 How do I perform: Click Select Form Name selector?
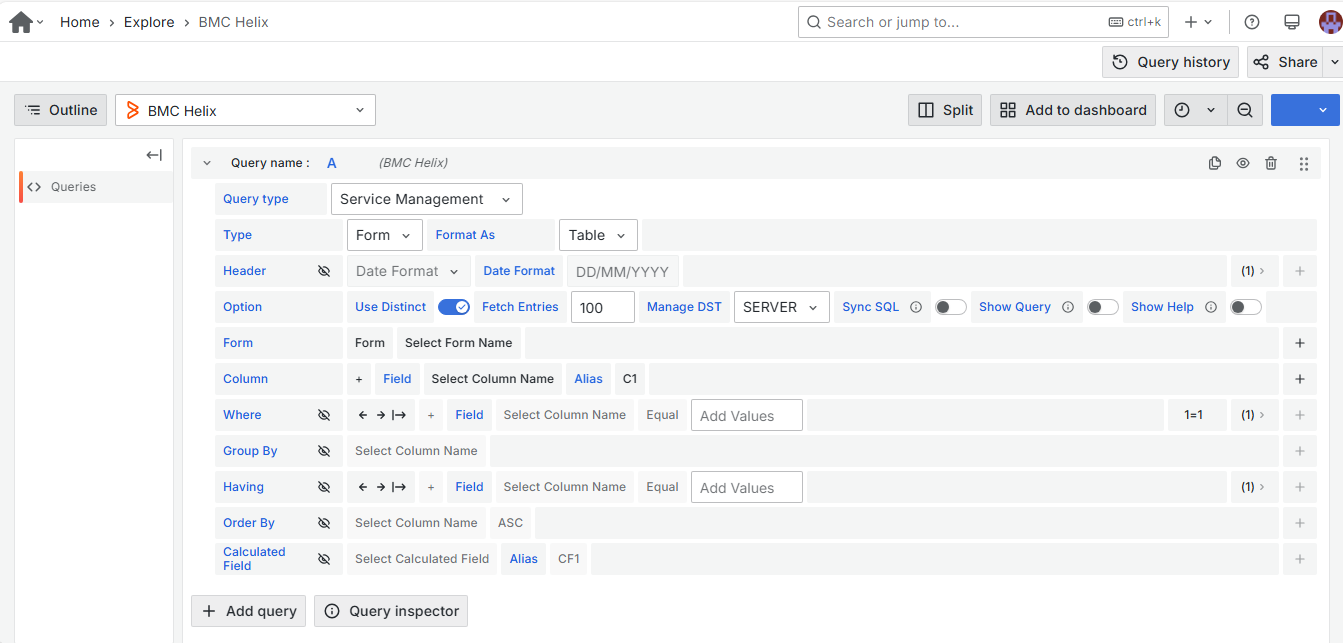pyautogui.click(x=458, y=343)
